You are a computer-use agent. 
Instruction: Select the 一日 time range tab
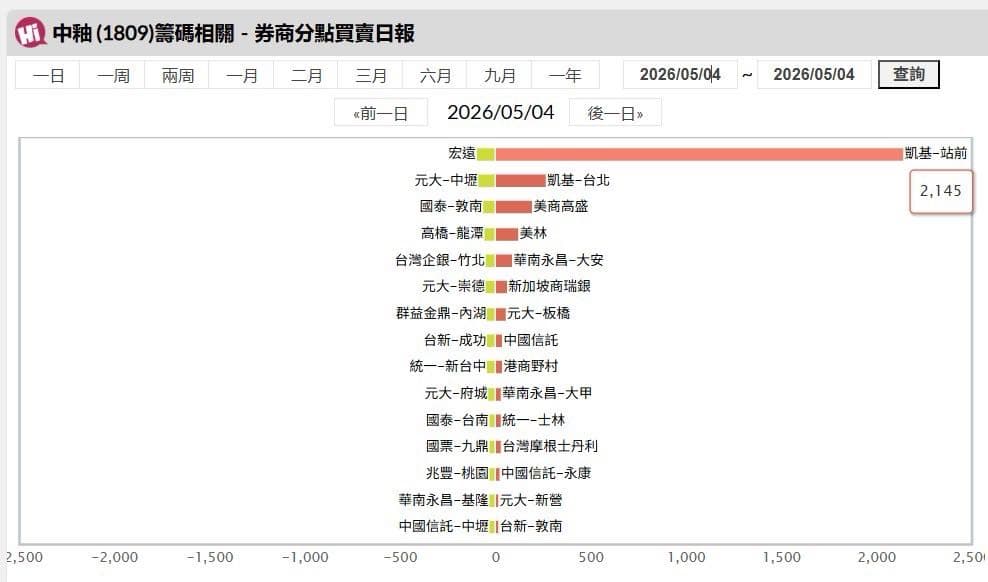[x=48, y=76]
